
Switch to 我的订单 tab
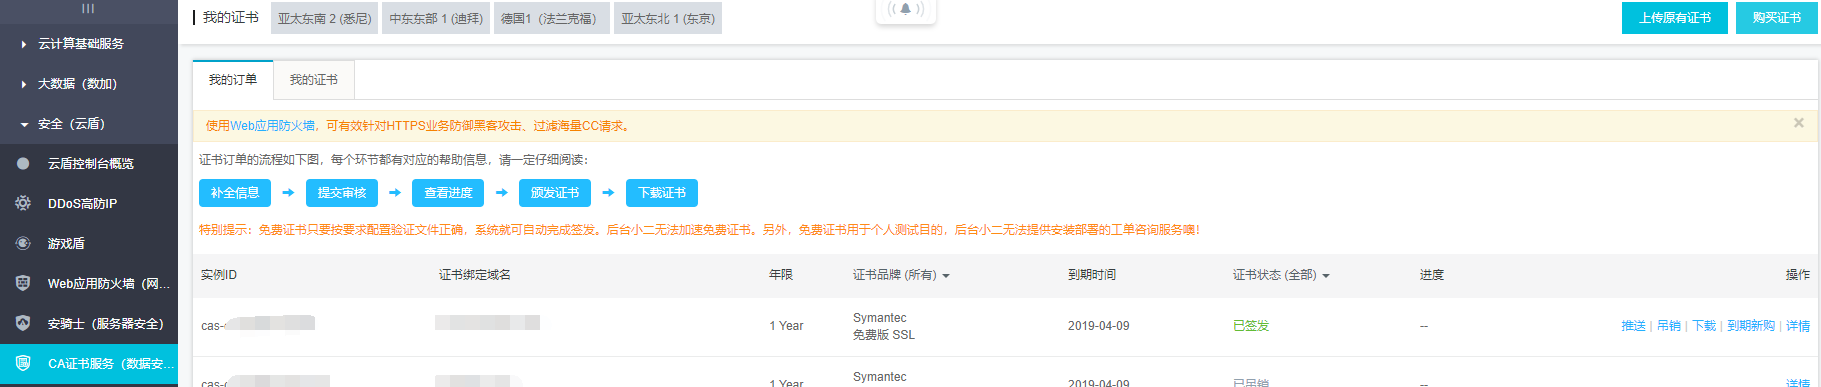tap(233, 80)
